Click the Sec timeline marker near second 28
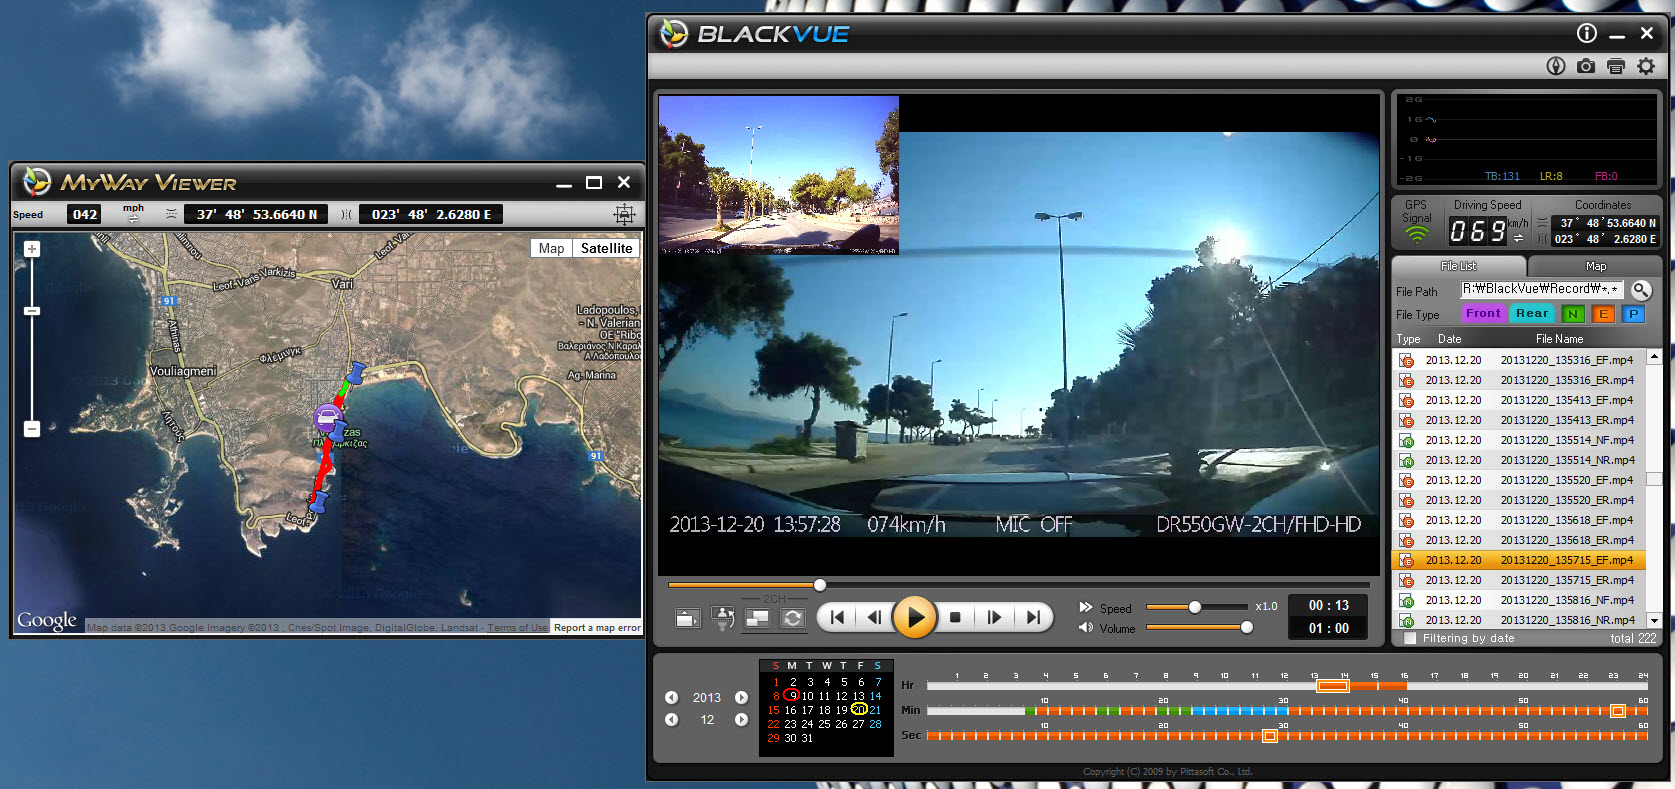 click(x=1269, y=736)
